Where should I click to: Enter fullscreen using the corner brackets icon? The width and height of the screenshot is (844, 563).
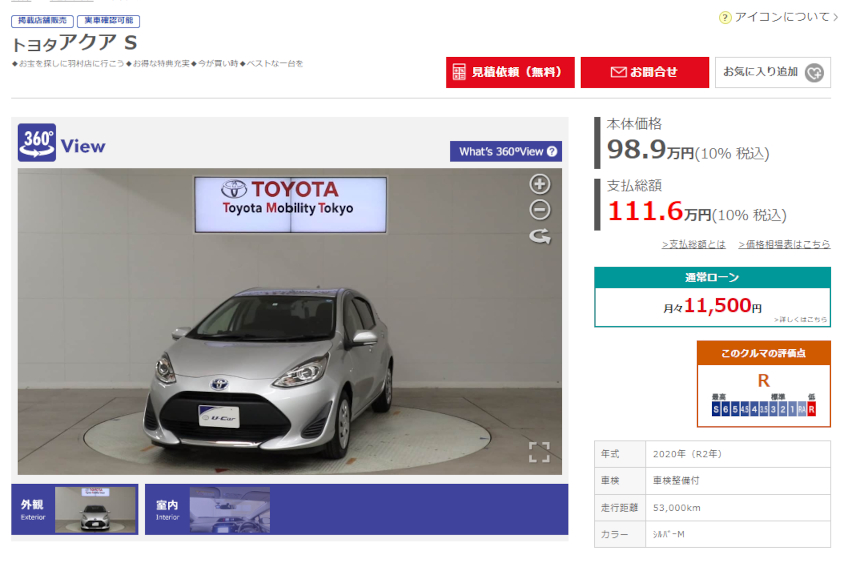[x=539, y=452]
